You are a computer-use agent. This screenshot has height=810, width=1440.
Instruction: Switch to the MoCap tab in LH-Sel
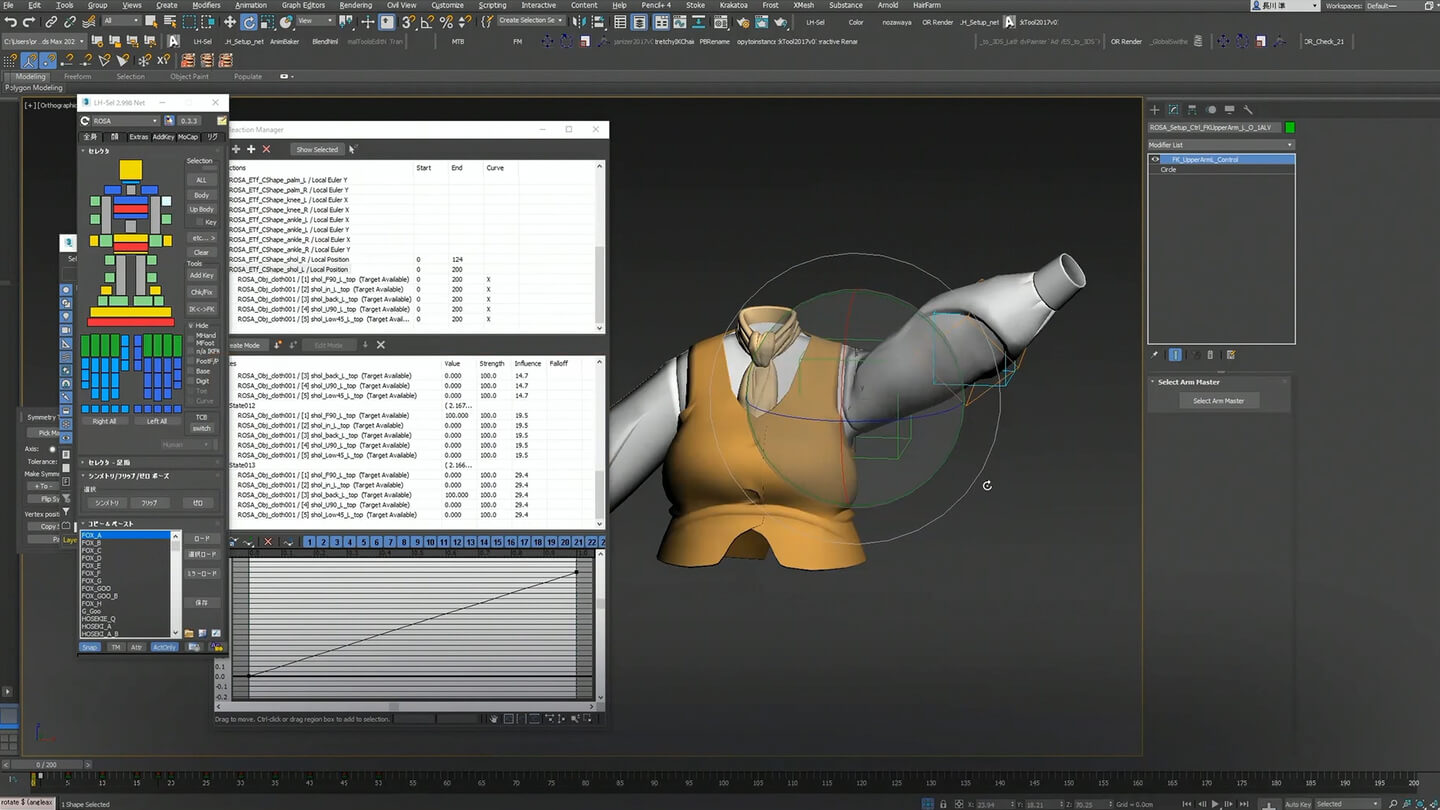point(188,137)
